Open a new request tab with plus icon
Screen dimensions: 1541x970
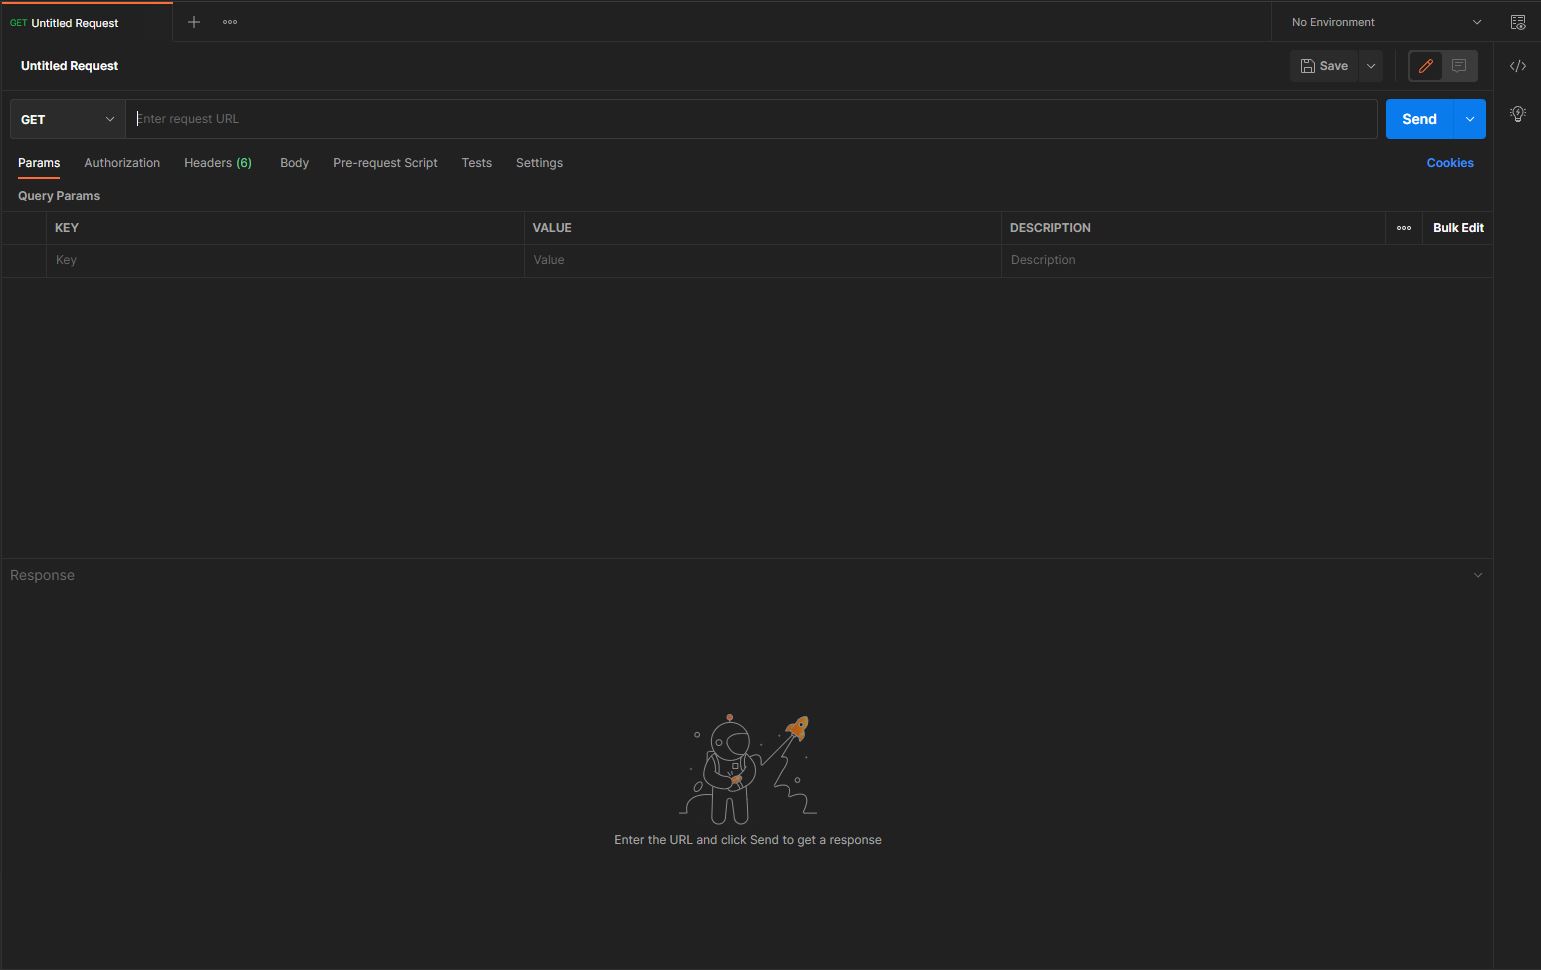click(194, 22)
